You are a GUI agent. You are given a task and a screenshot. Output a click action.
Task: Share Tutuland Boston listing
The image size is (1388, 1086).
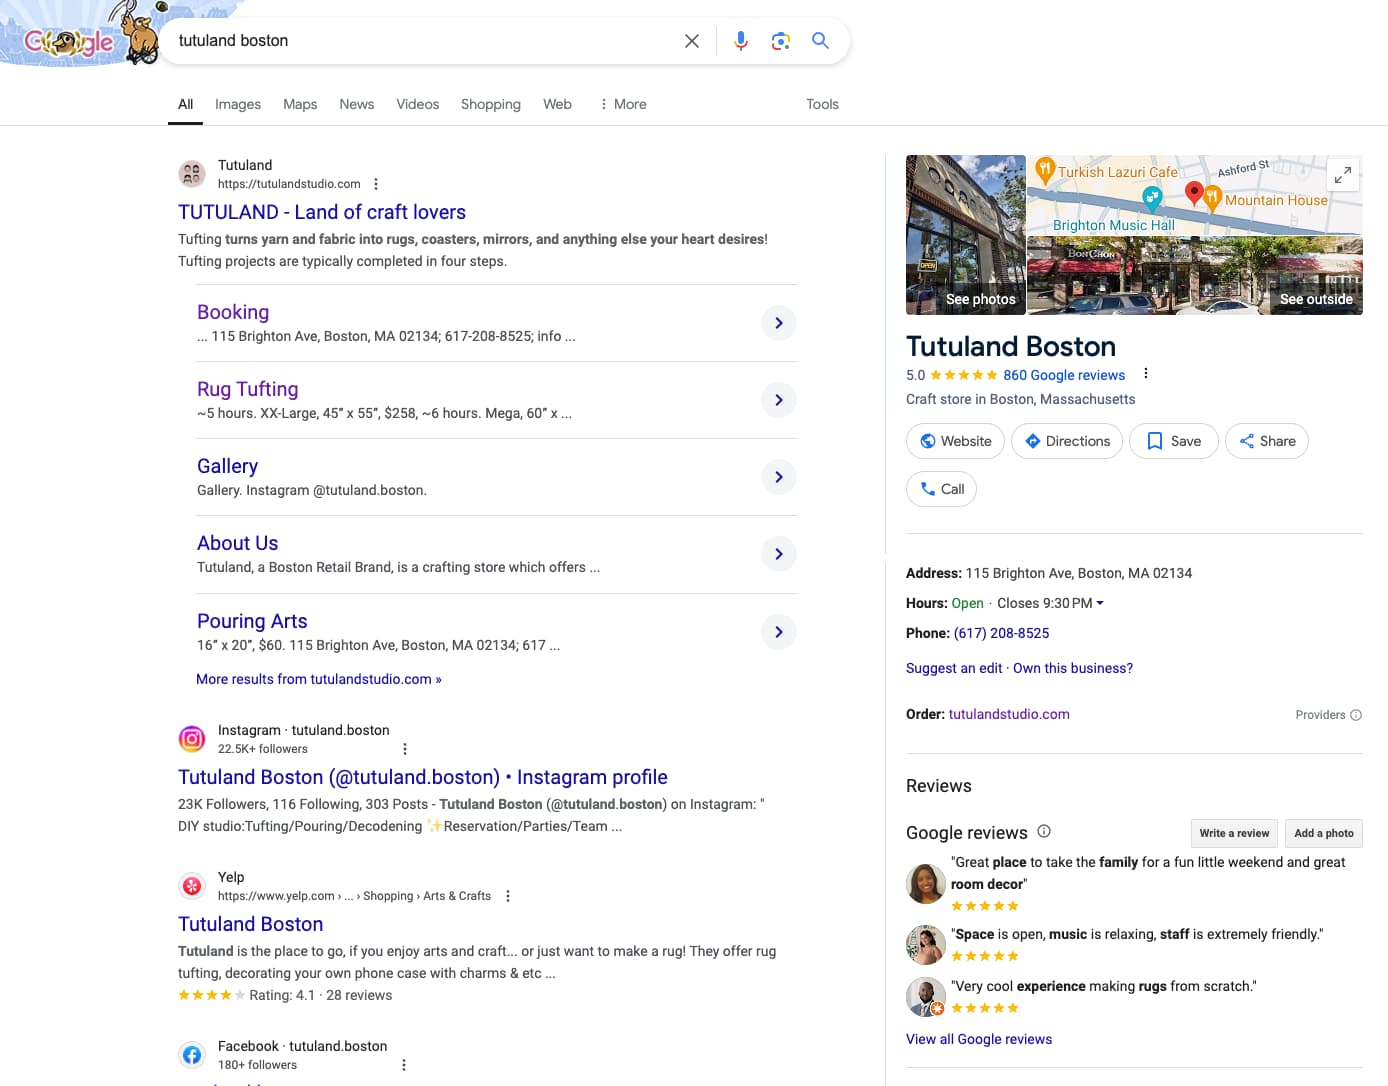[1267, 441]
